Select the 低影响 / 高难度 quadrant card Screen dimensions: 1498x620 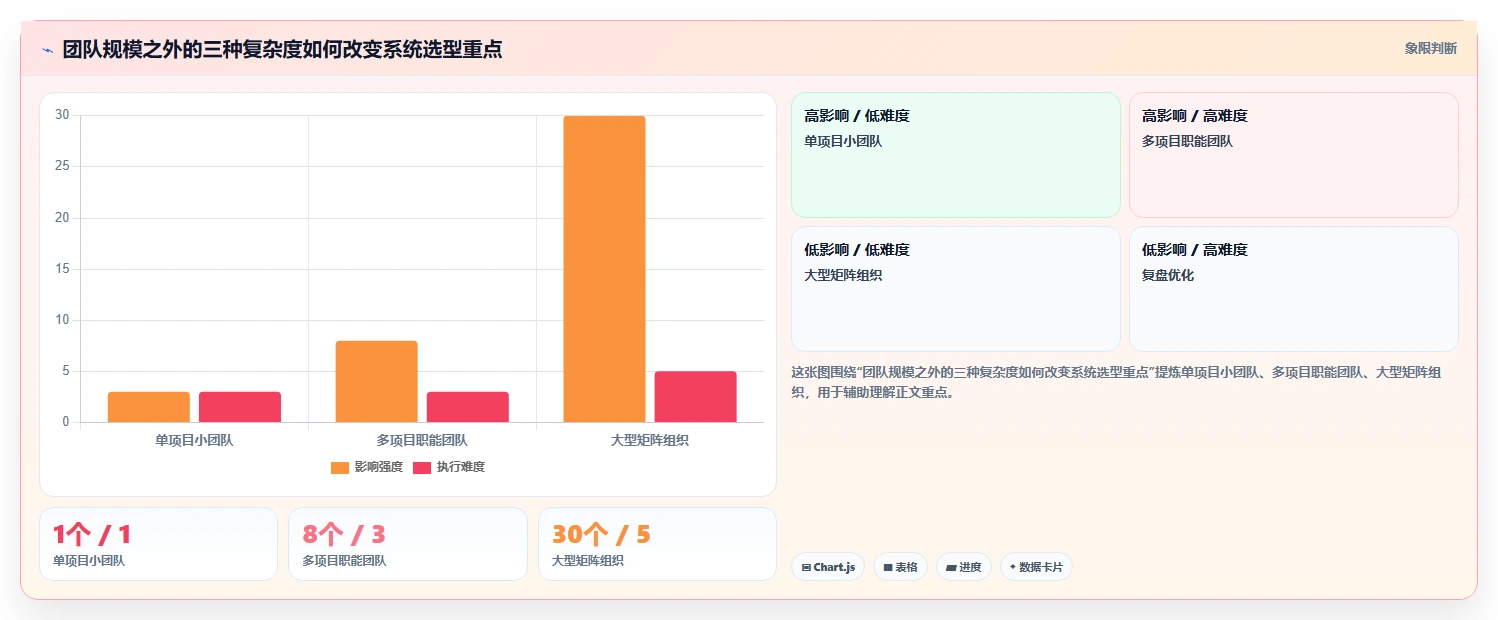point(1293,289)
